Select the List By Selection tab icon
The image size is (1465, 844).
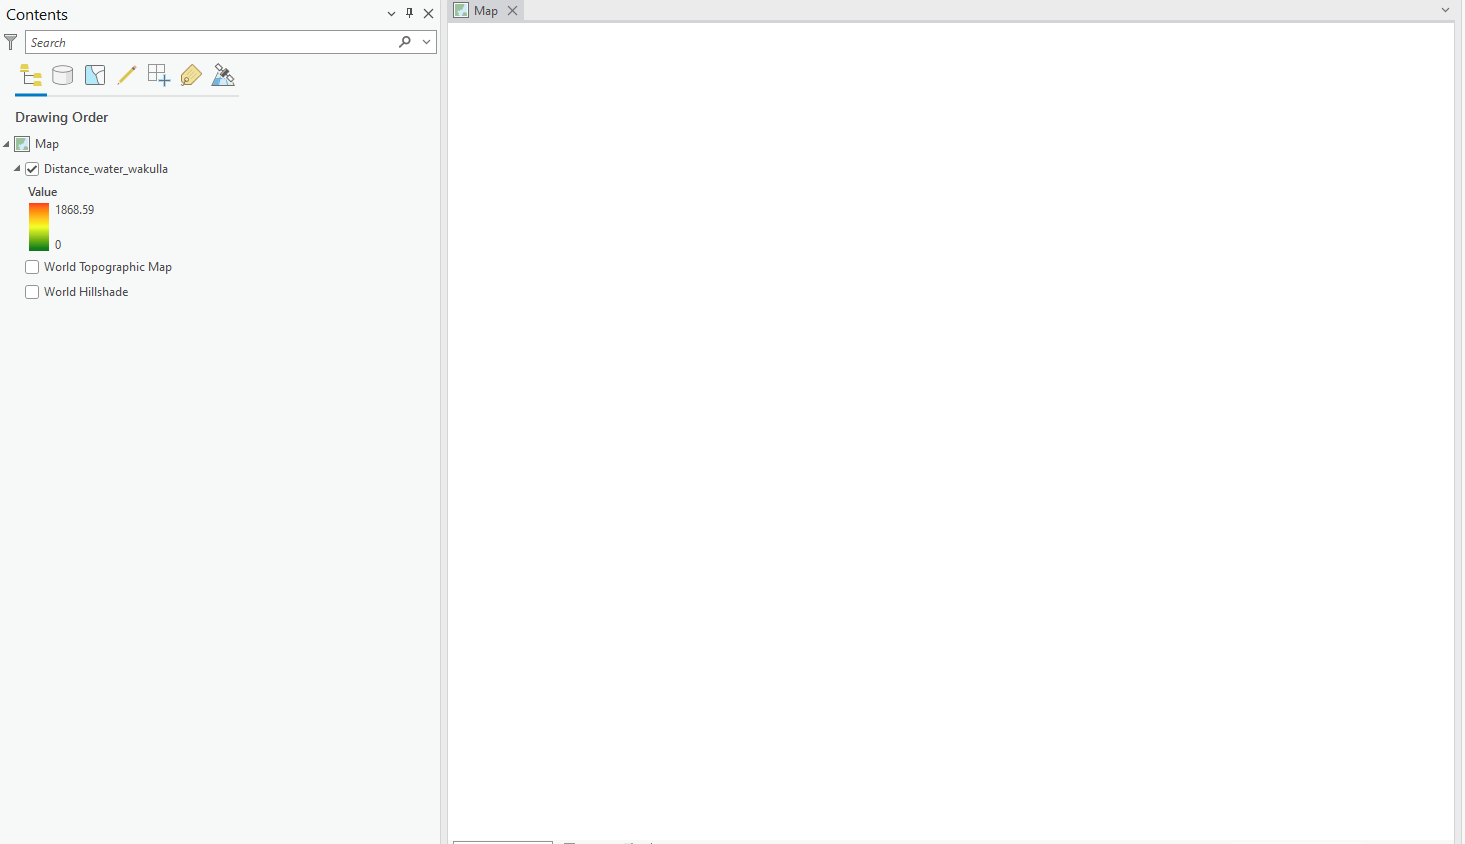pyautogui.click(x=94, y=75)
